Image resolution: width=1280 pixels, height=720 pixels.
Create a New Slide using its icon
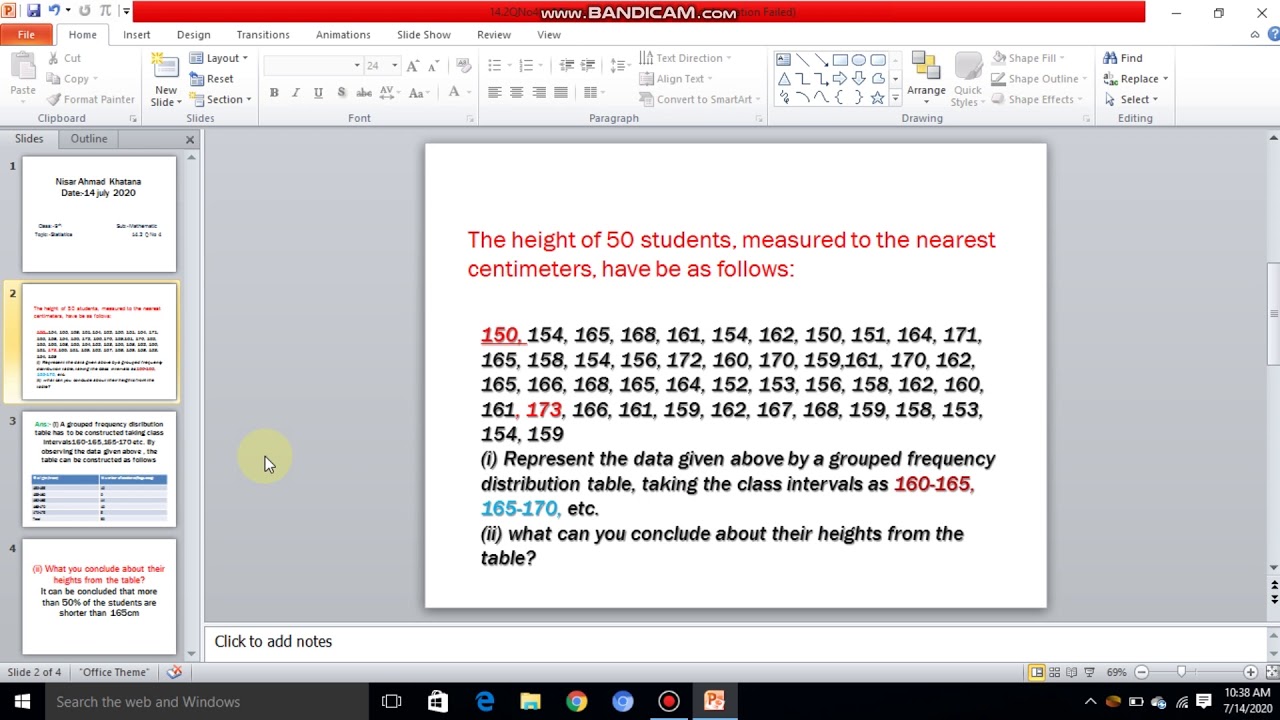(166, 66)
